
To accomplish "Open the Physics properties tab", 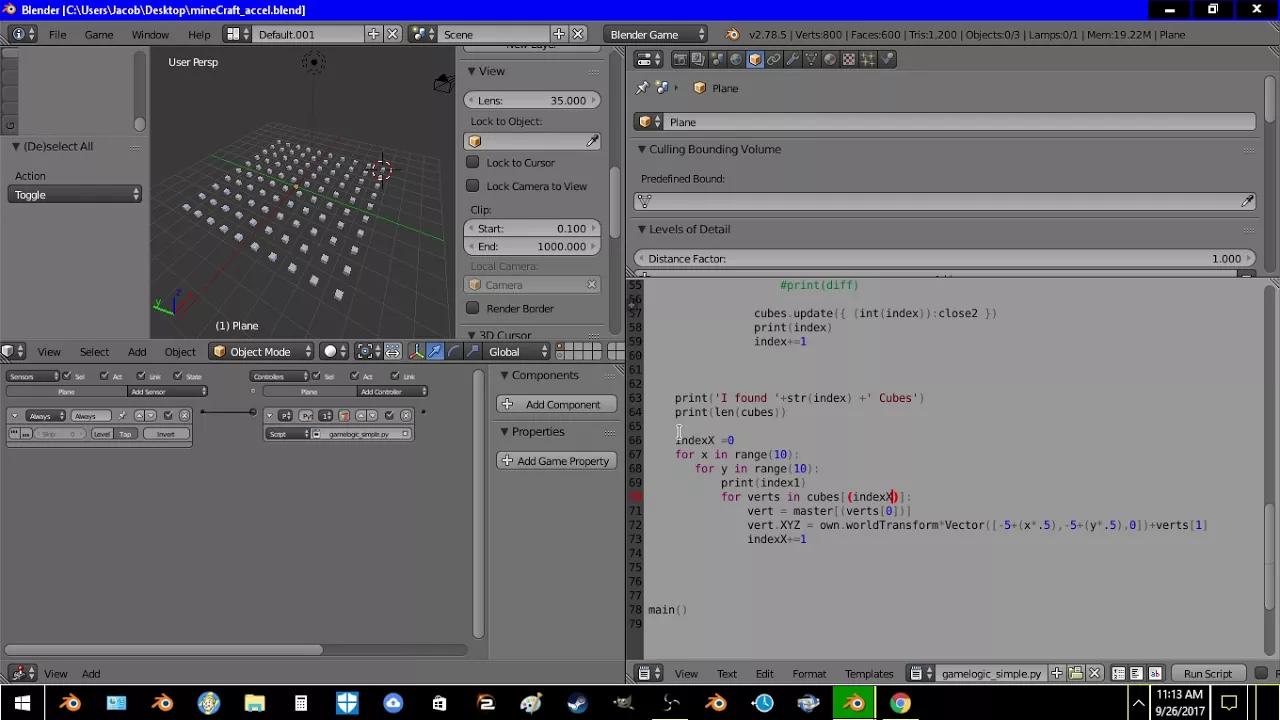I will point(886,59).
